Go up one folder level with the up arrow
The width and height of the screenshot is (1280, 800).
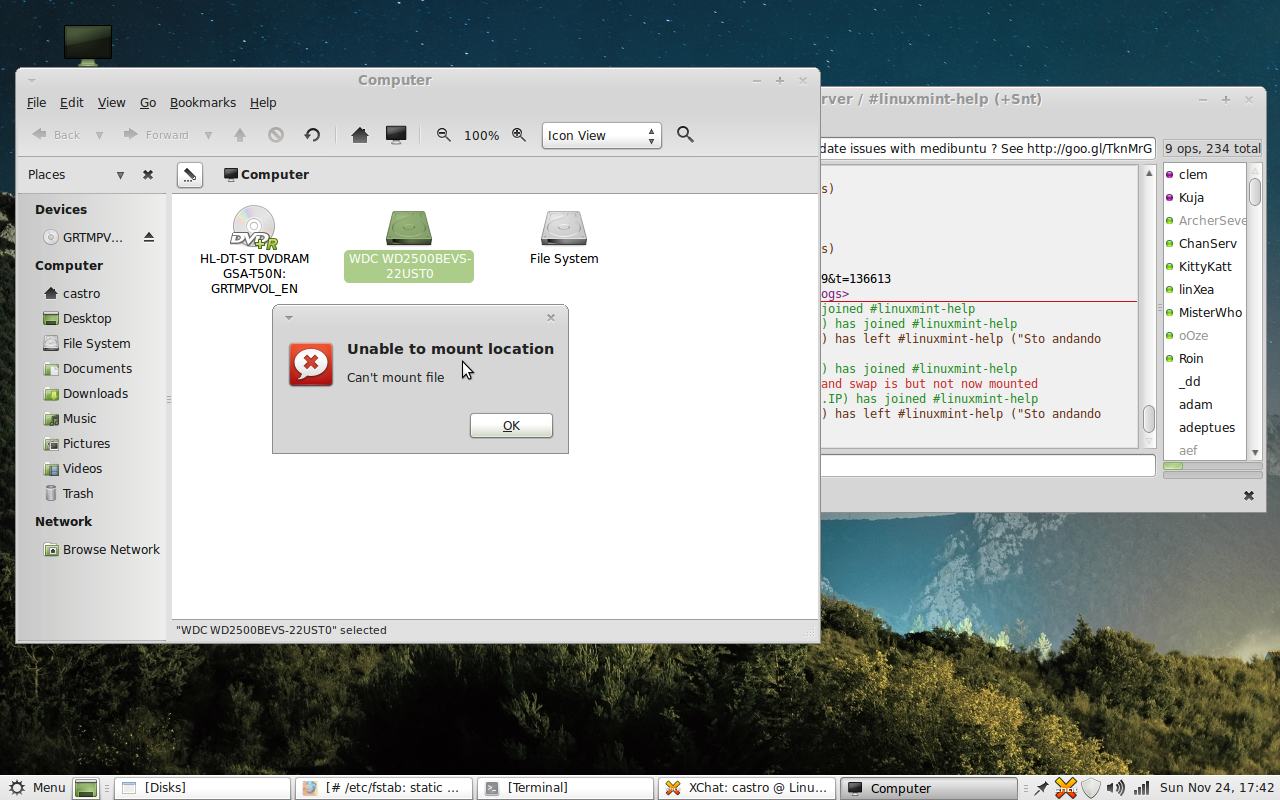pos(240,135)
